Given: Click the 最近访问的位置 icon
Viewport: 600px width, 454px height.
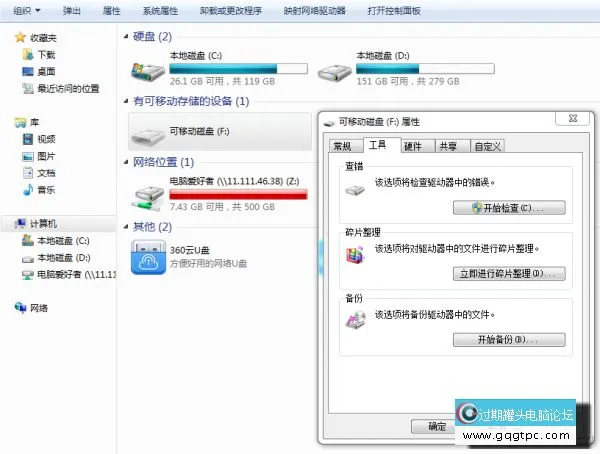Looking at the screenshot, I should pos(28,88).
